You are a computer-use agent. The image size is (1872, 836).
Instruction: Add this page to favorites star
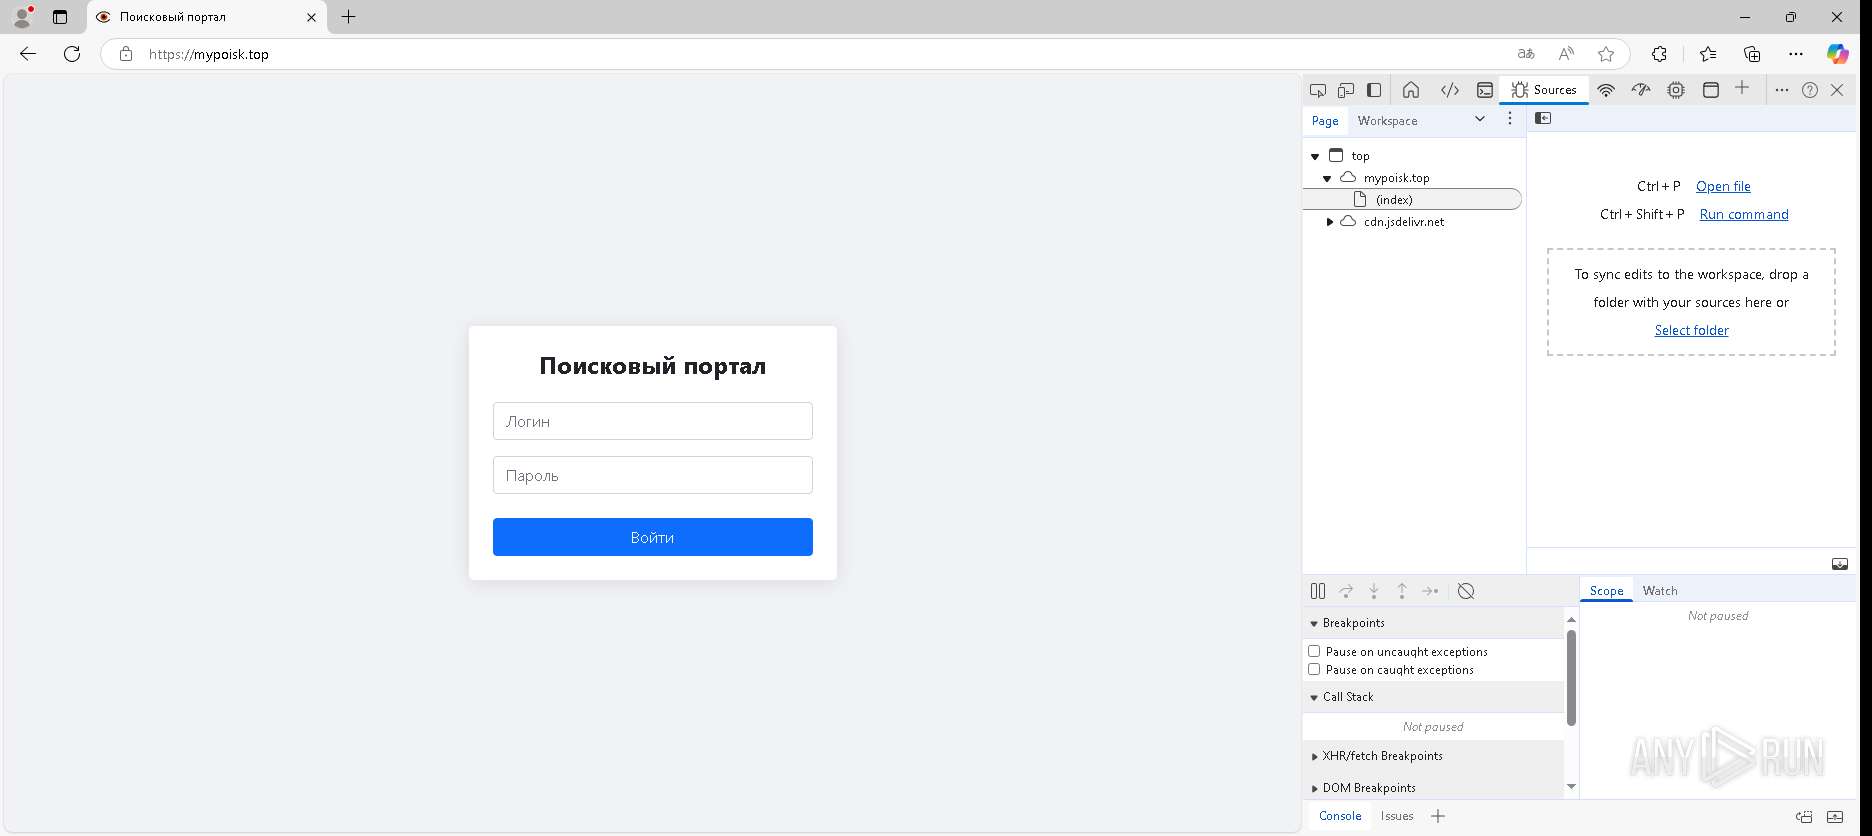1606,54
